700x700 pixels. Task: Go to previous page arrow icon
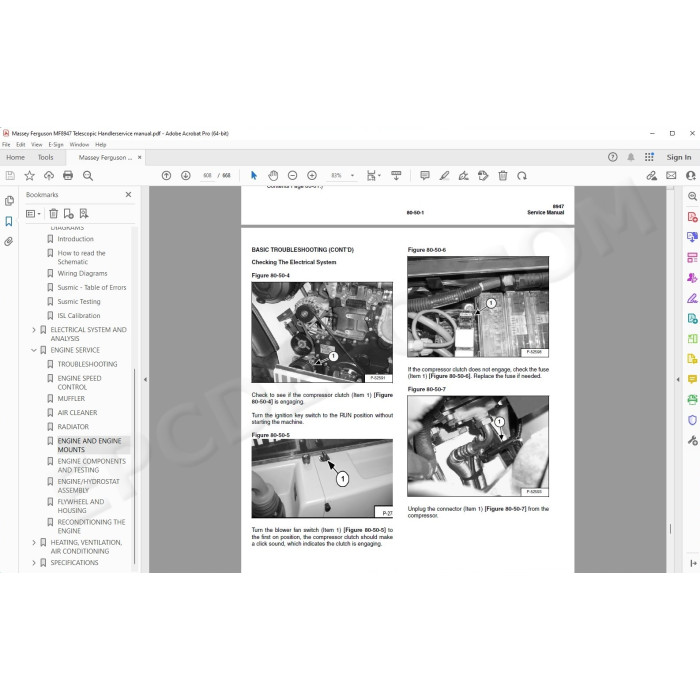pos(166,175)
